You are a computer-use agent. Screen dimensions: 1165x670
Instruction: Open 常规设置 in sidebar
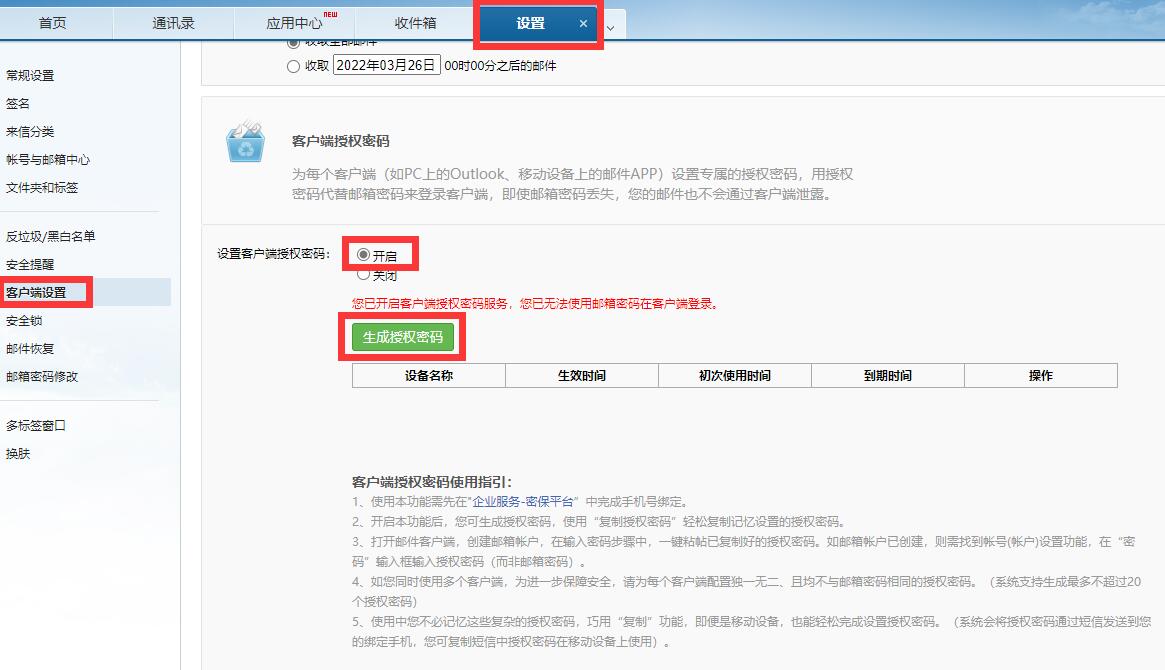tap(30, 75)
